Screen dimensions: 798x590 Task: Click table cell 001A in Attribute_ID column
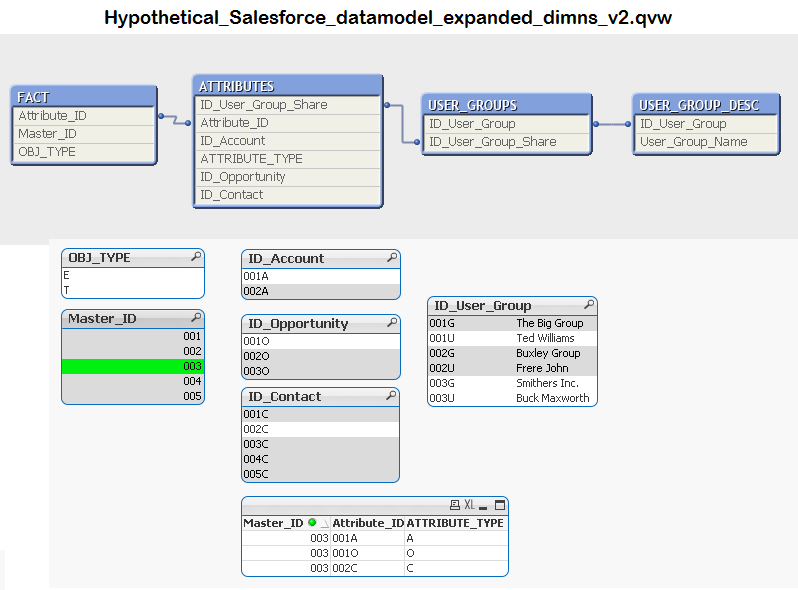coord(368,538)
